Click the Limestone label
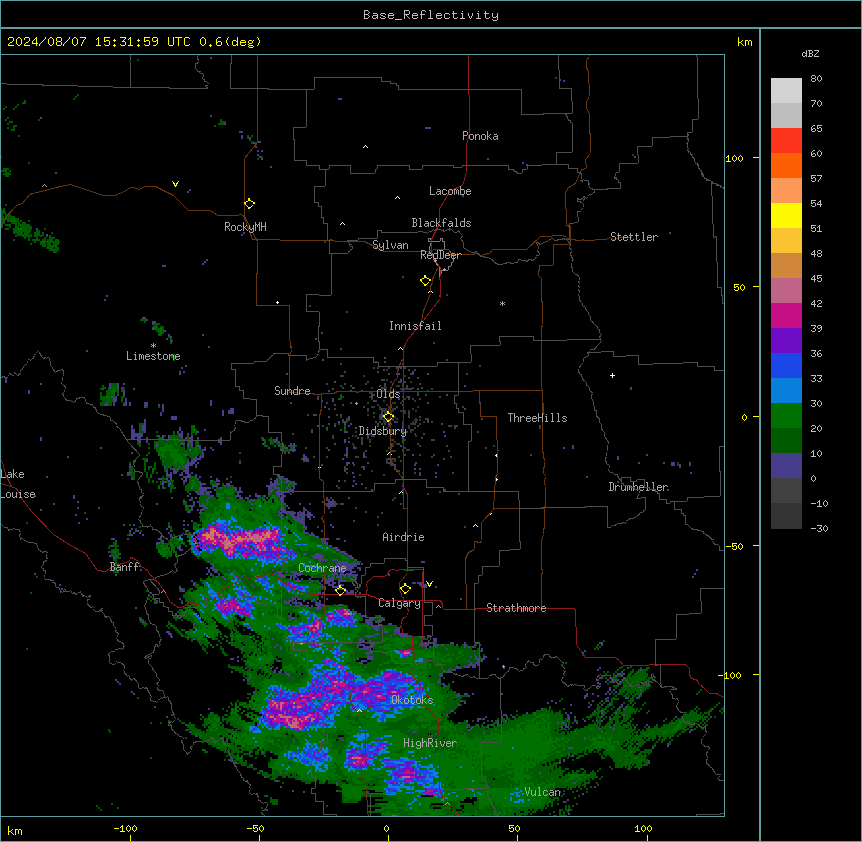 click(x=153, y=356)
